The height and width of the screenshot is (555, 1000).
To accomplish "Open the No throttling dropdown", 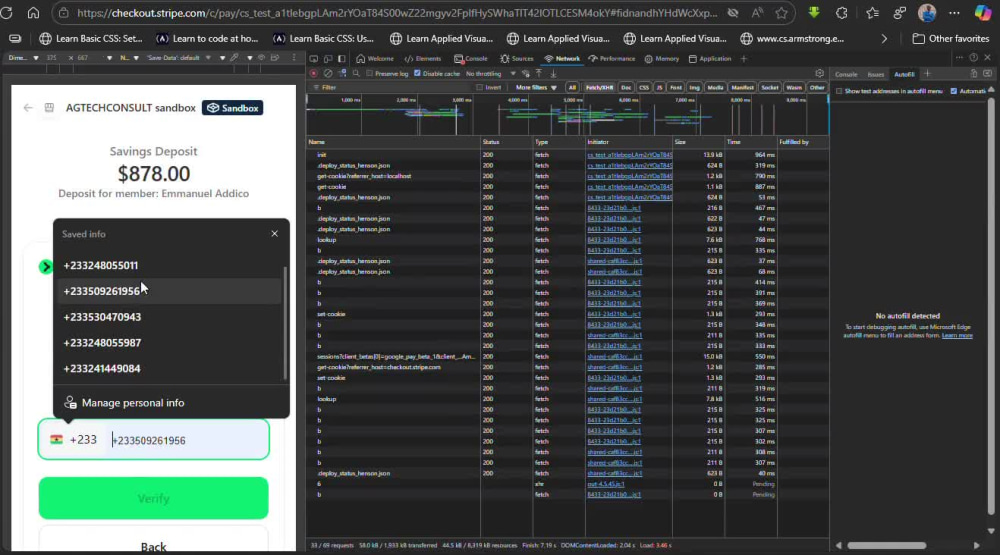I will 490,74.
